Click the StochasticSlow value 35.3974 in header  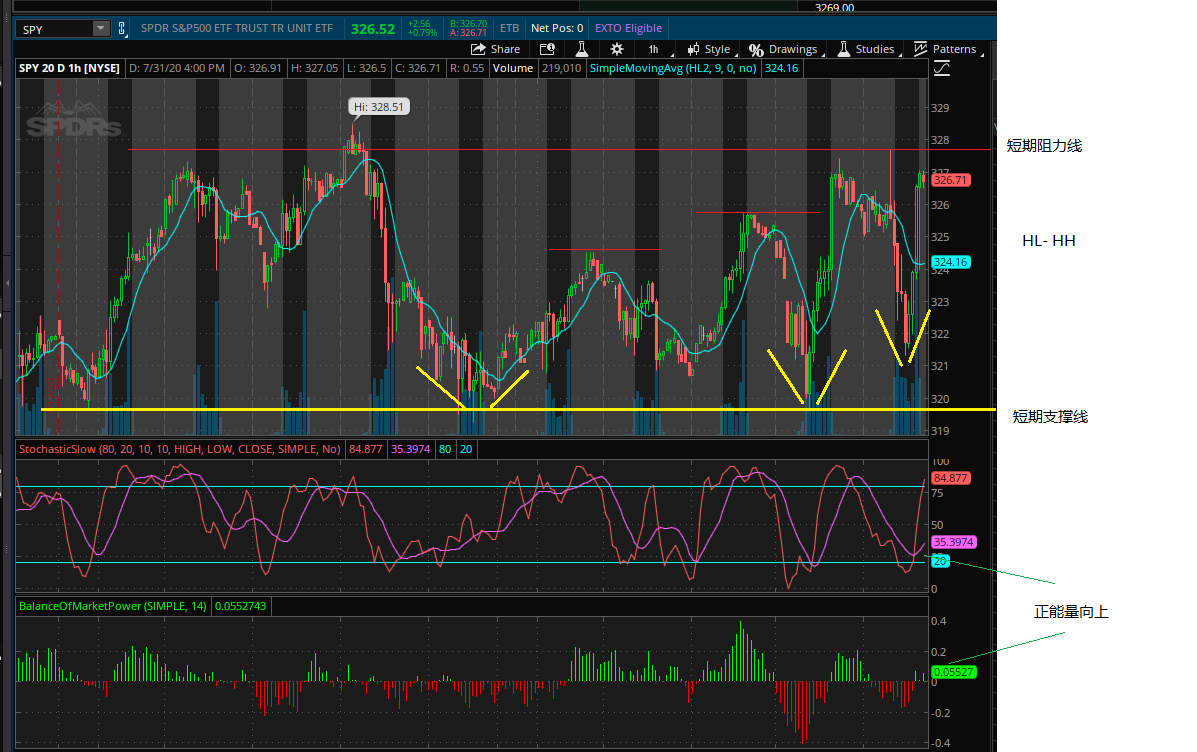411,449
